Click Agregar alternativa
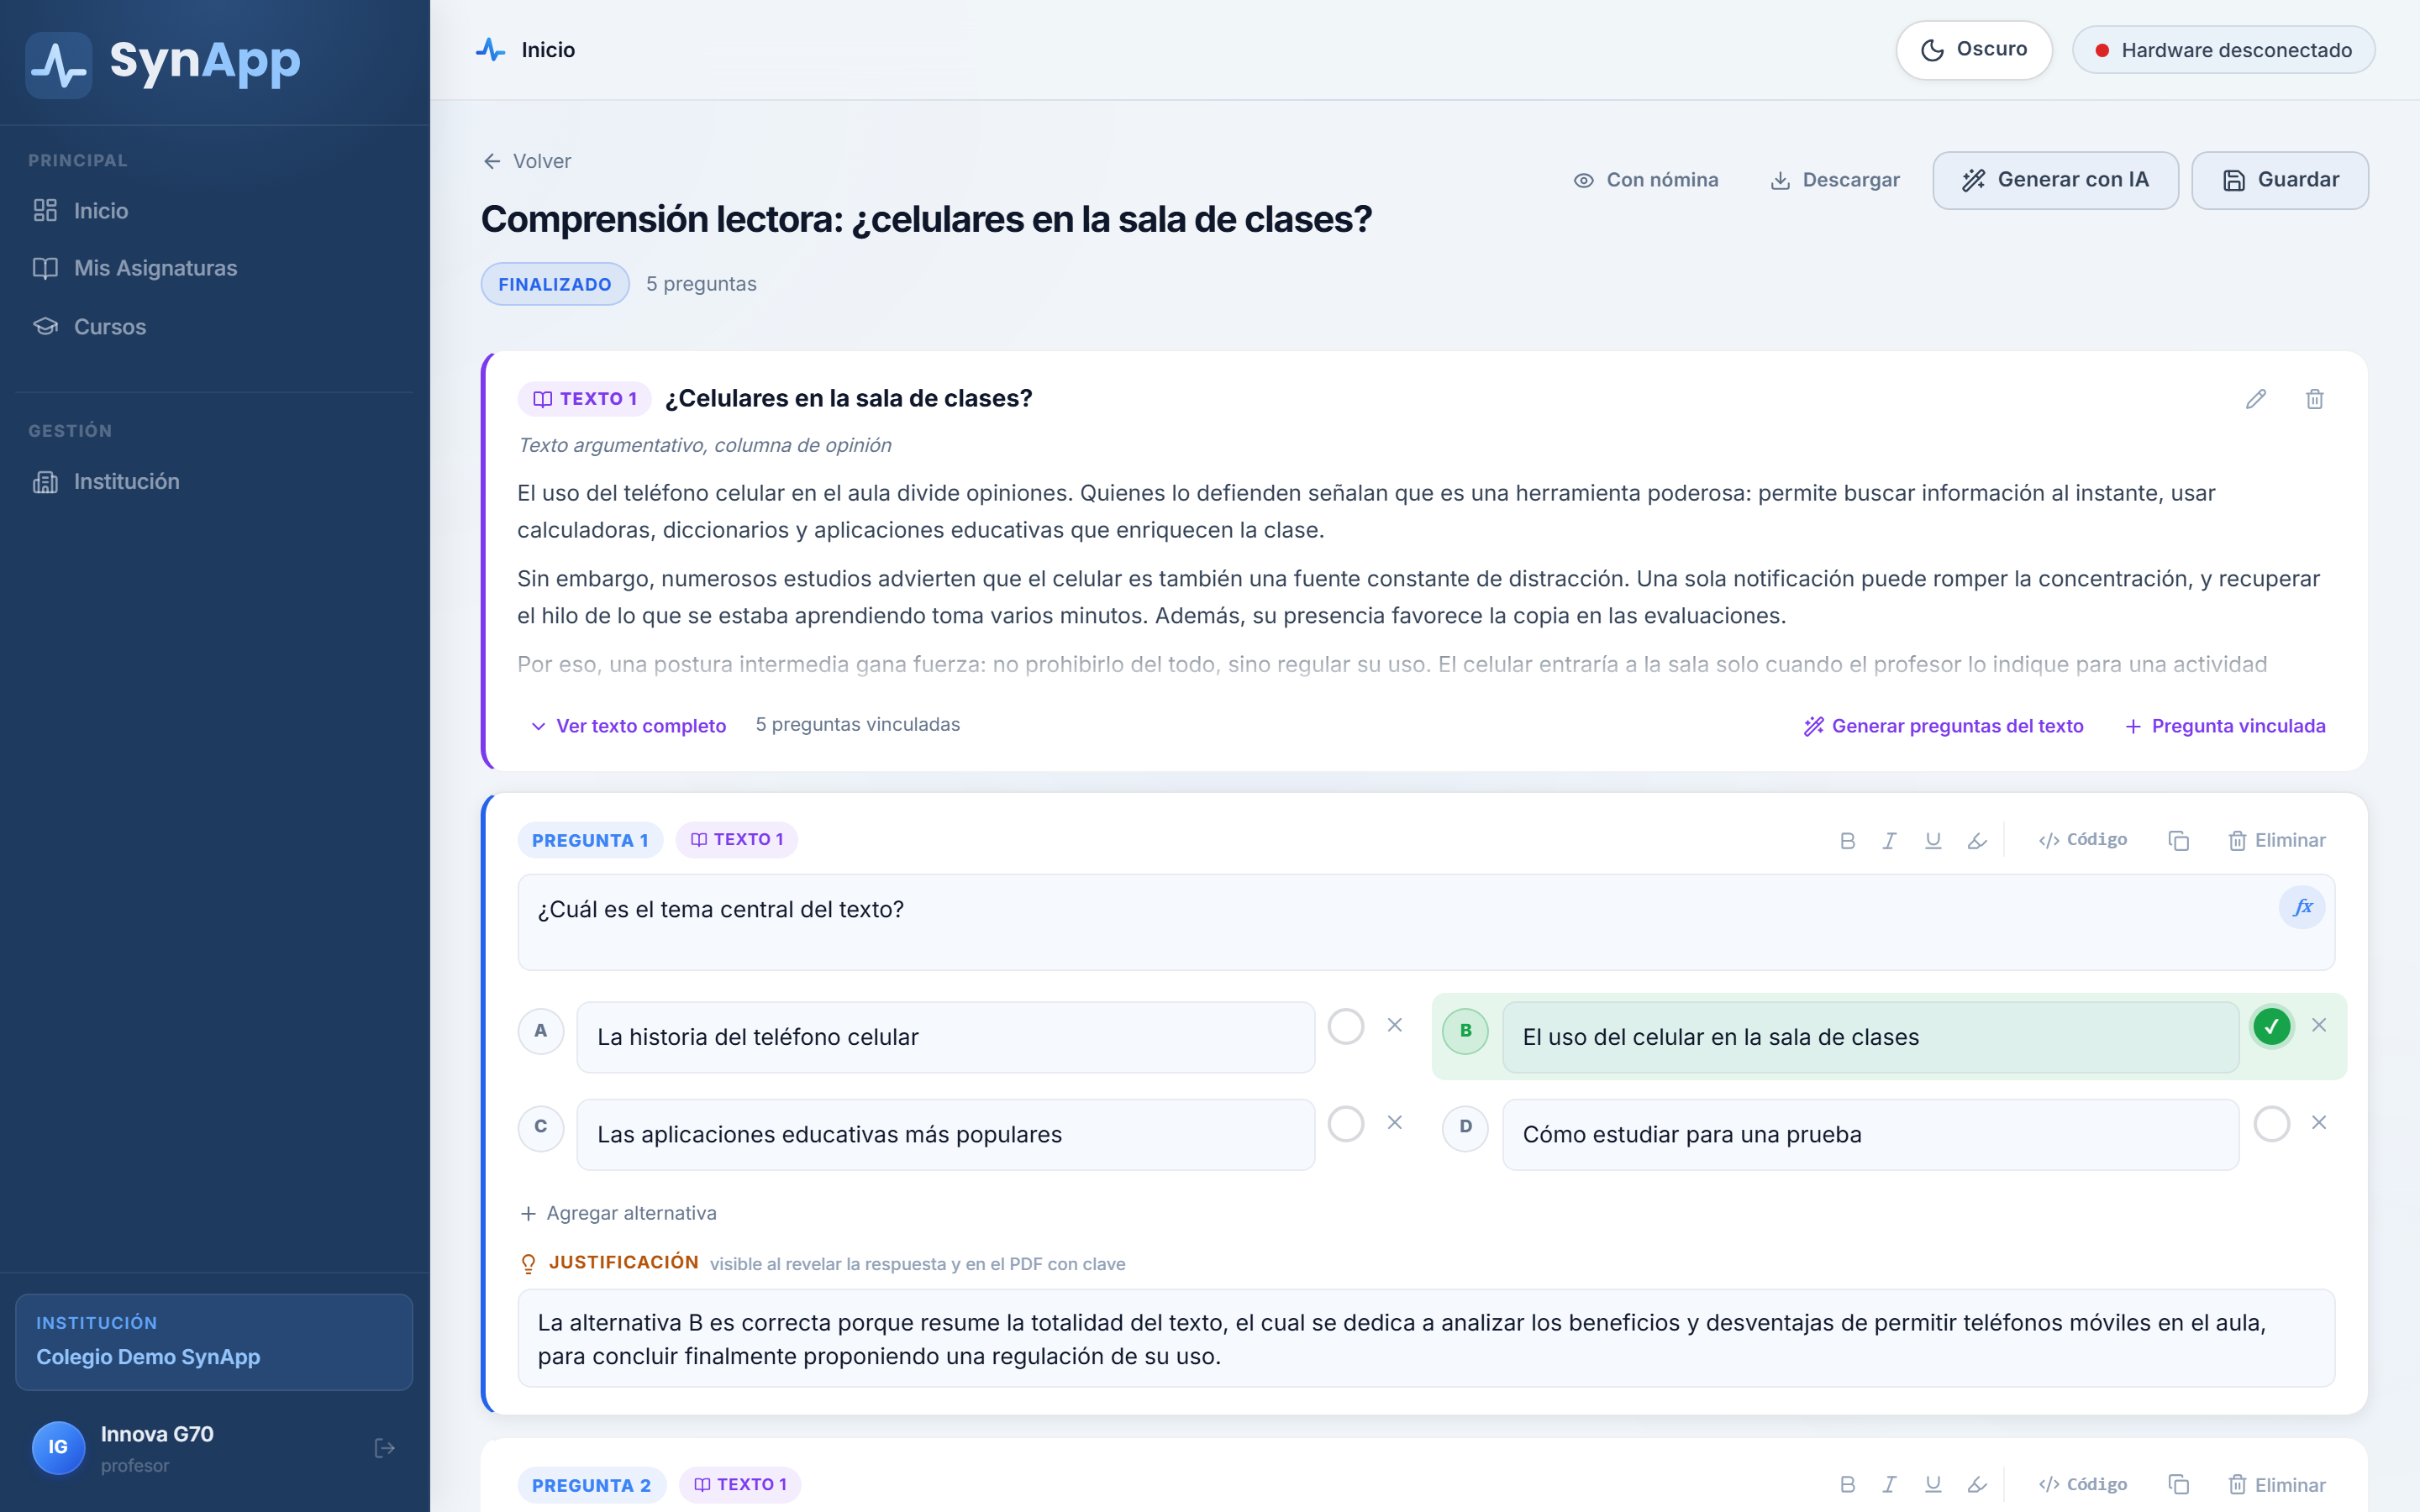 point(619,1213)
